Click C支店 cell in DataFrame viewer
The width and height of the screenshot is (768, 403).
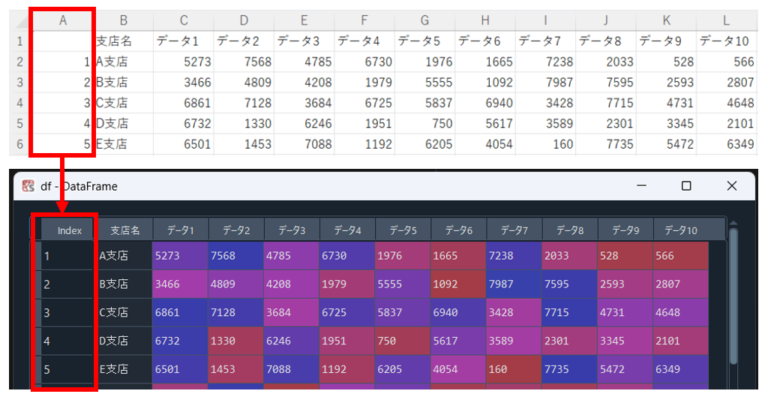click(x=124, y=313)
